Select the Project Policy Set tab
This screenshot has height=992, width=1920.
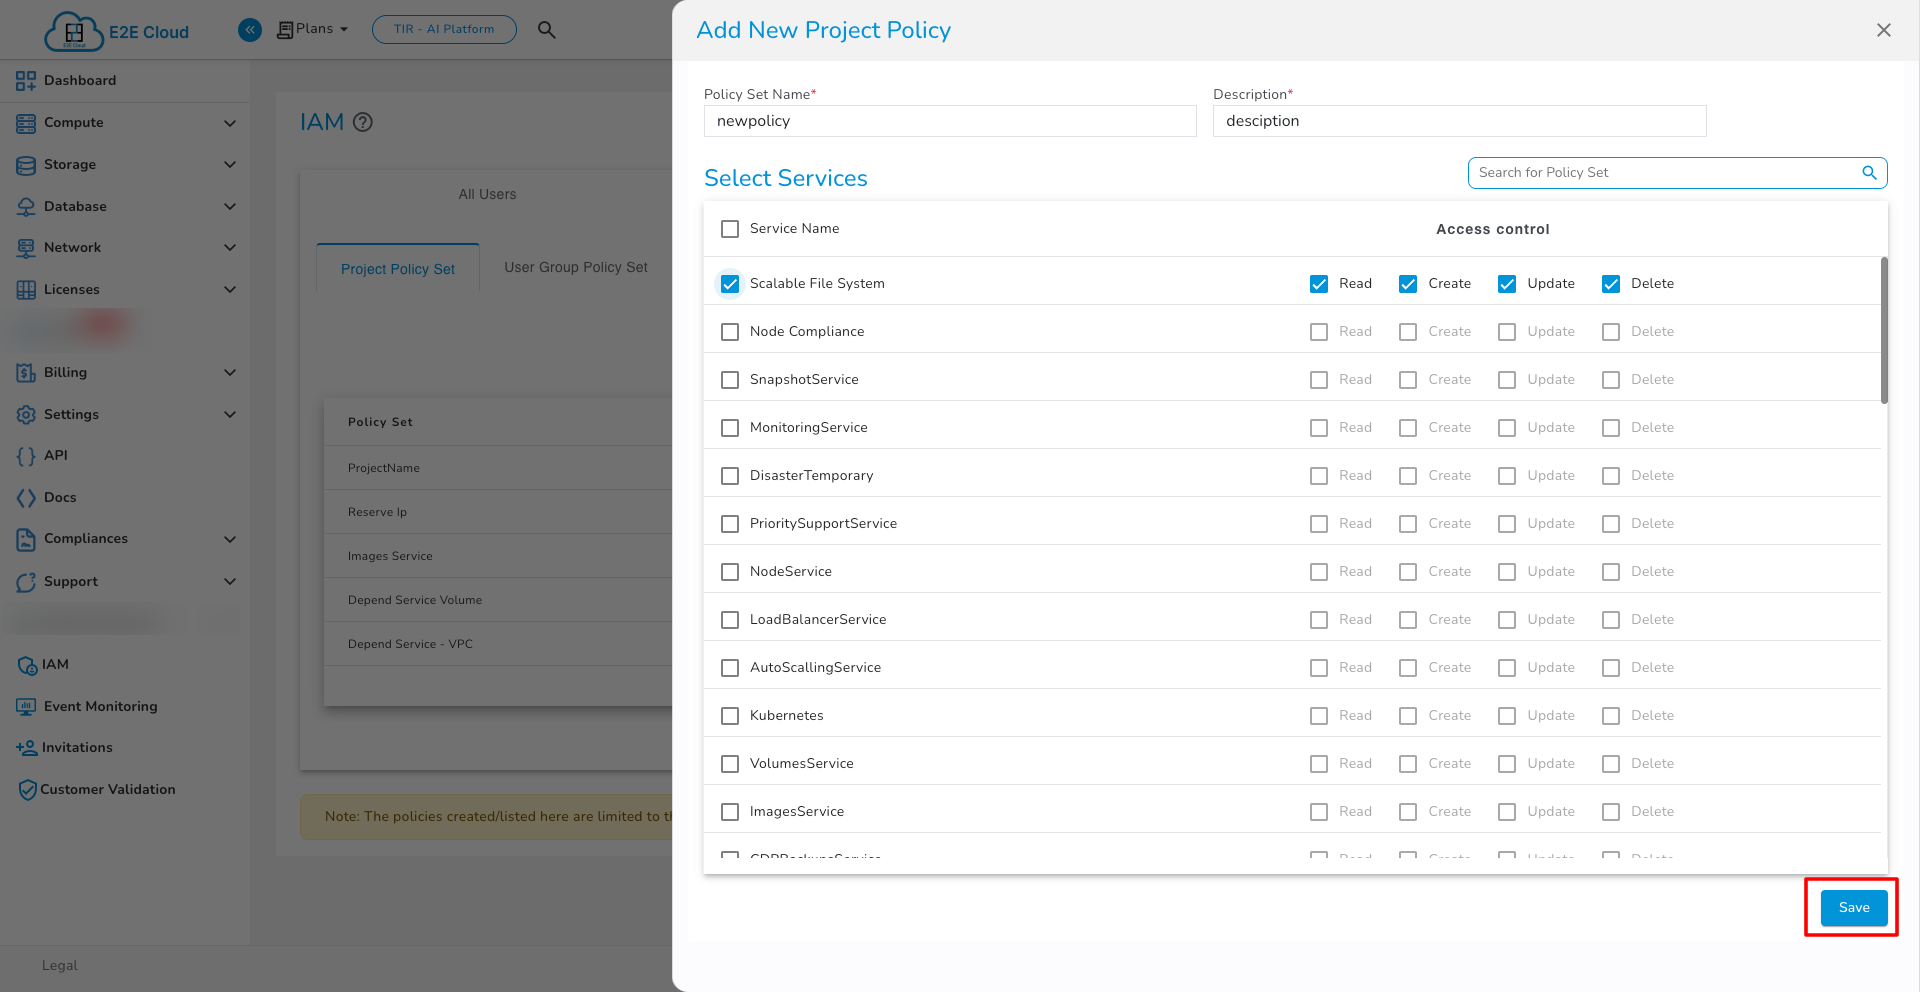397,269
